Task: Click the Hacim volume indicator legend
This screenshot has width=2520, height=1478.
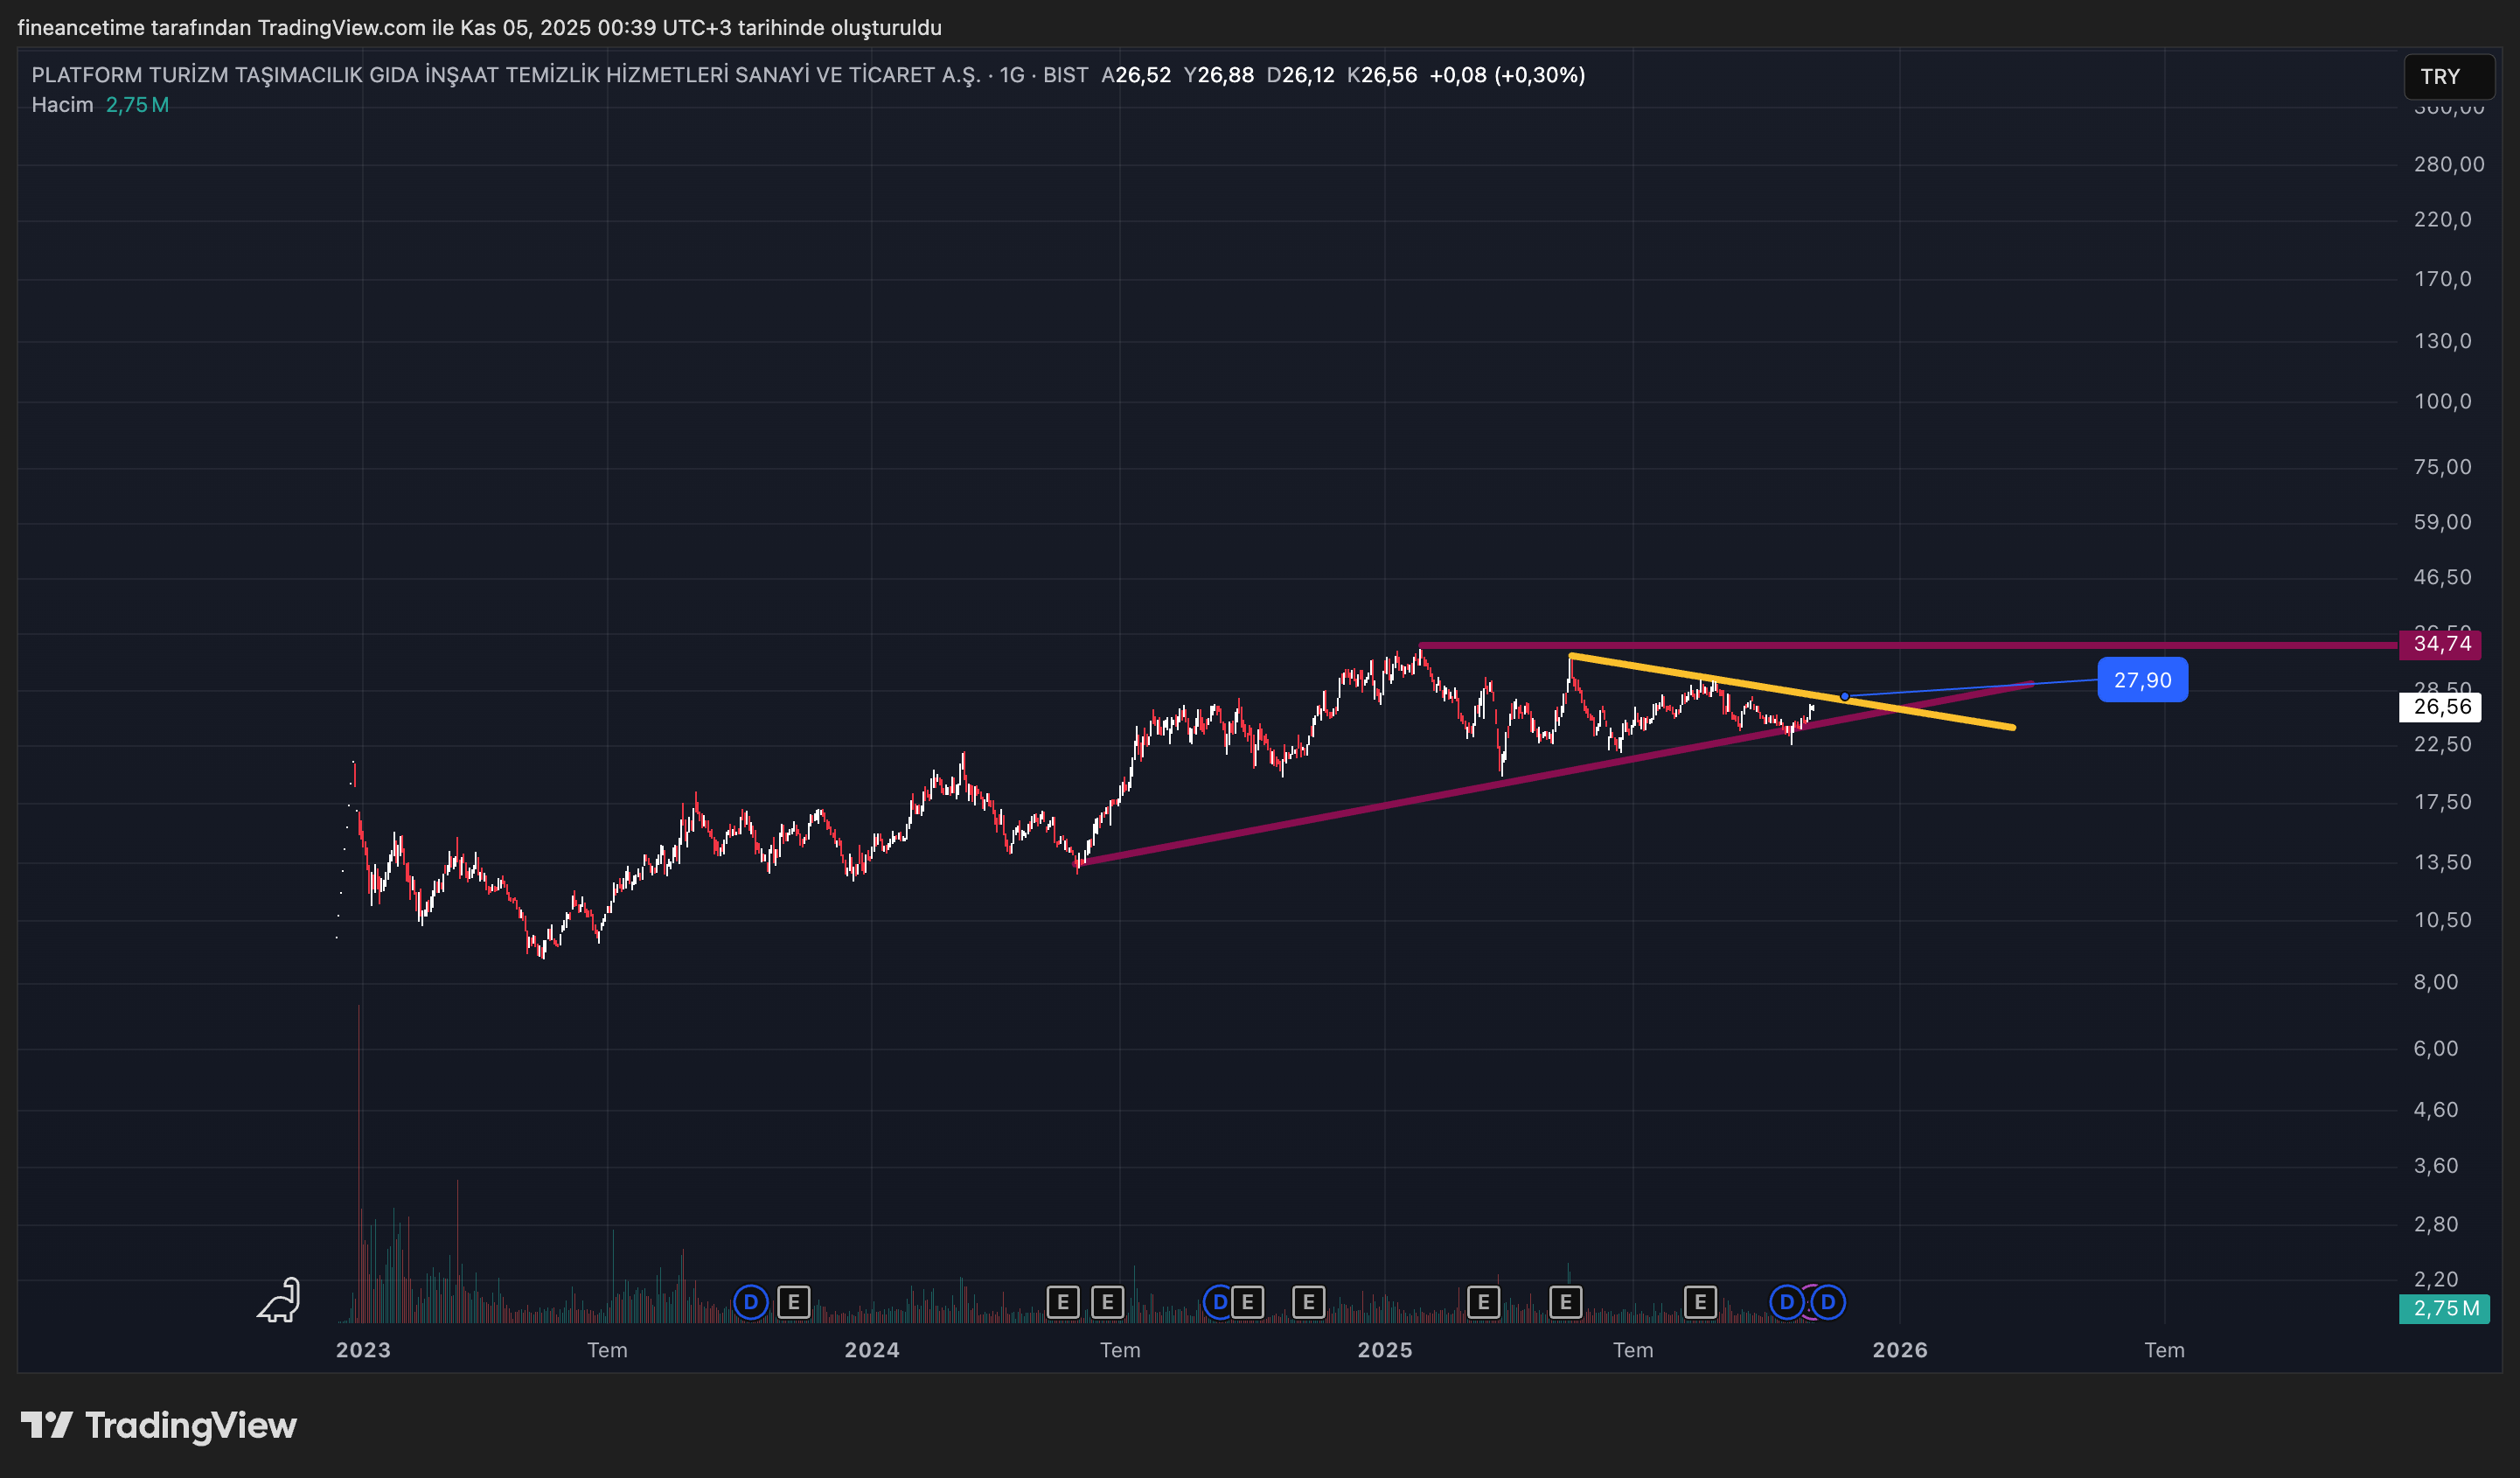Action: [x=62, y=105]
